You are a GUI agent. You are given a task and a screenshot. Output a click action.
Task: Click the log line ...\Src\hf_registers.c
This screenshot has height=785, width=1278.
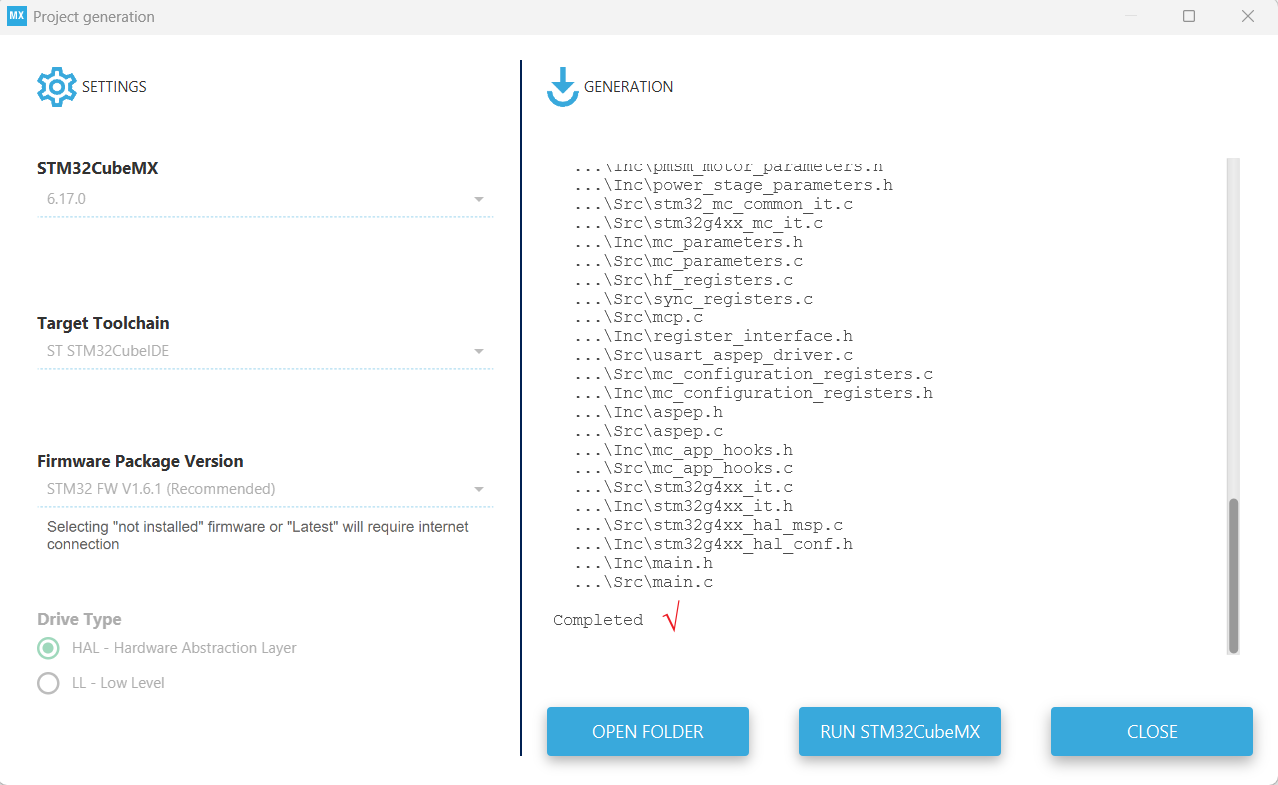click(x=684, y=280)
